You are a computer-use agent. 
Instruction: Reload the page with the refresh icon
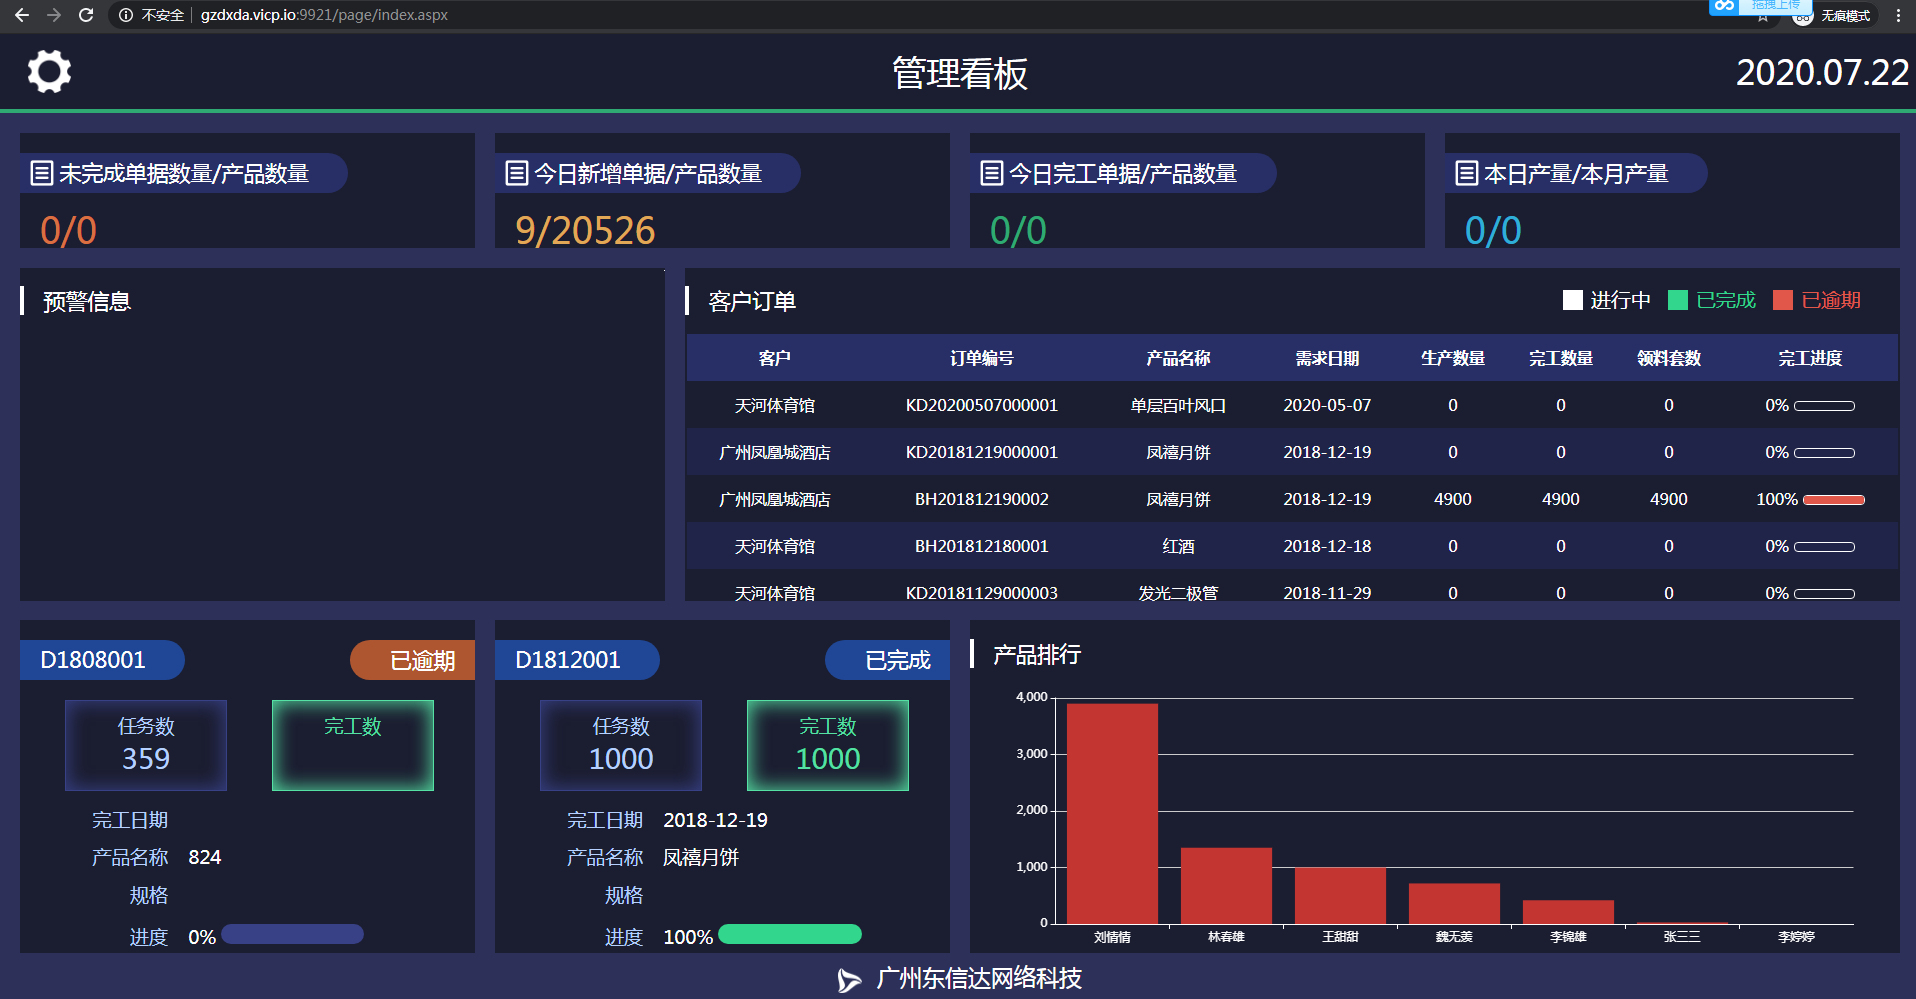pyautogui.click(x=86, y=15)
